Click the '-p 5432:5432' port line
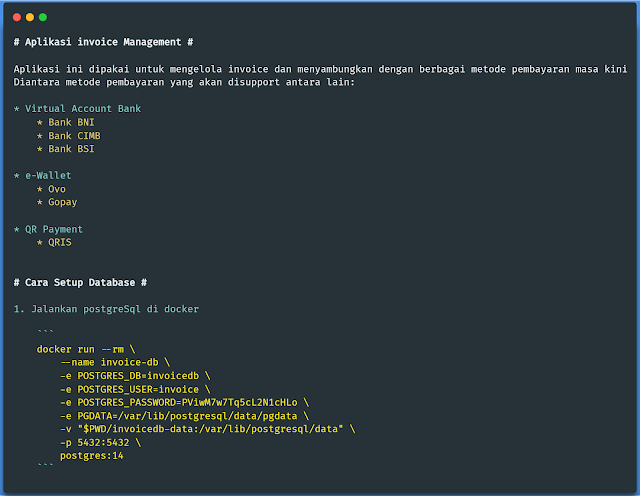The height and width of the screenshot is (496, 640). click(x=100, y=443)
